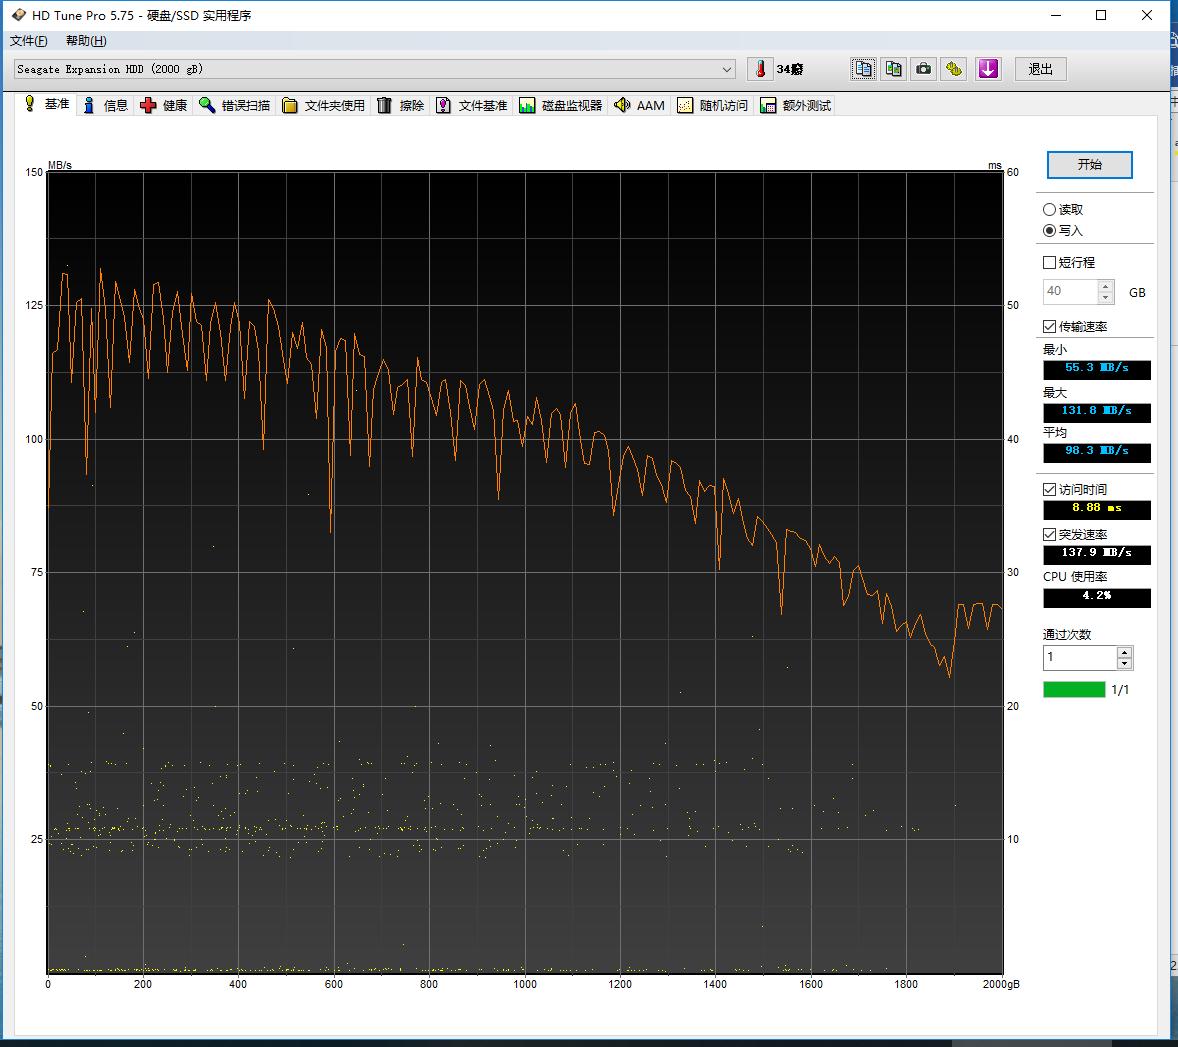This screenshot has width=1178, height=1047.
Task: Open the AAM speaker tab
Action: tap(640, 105)
